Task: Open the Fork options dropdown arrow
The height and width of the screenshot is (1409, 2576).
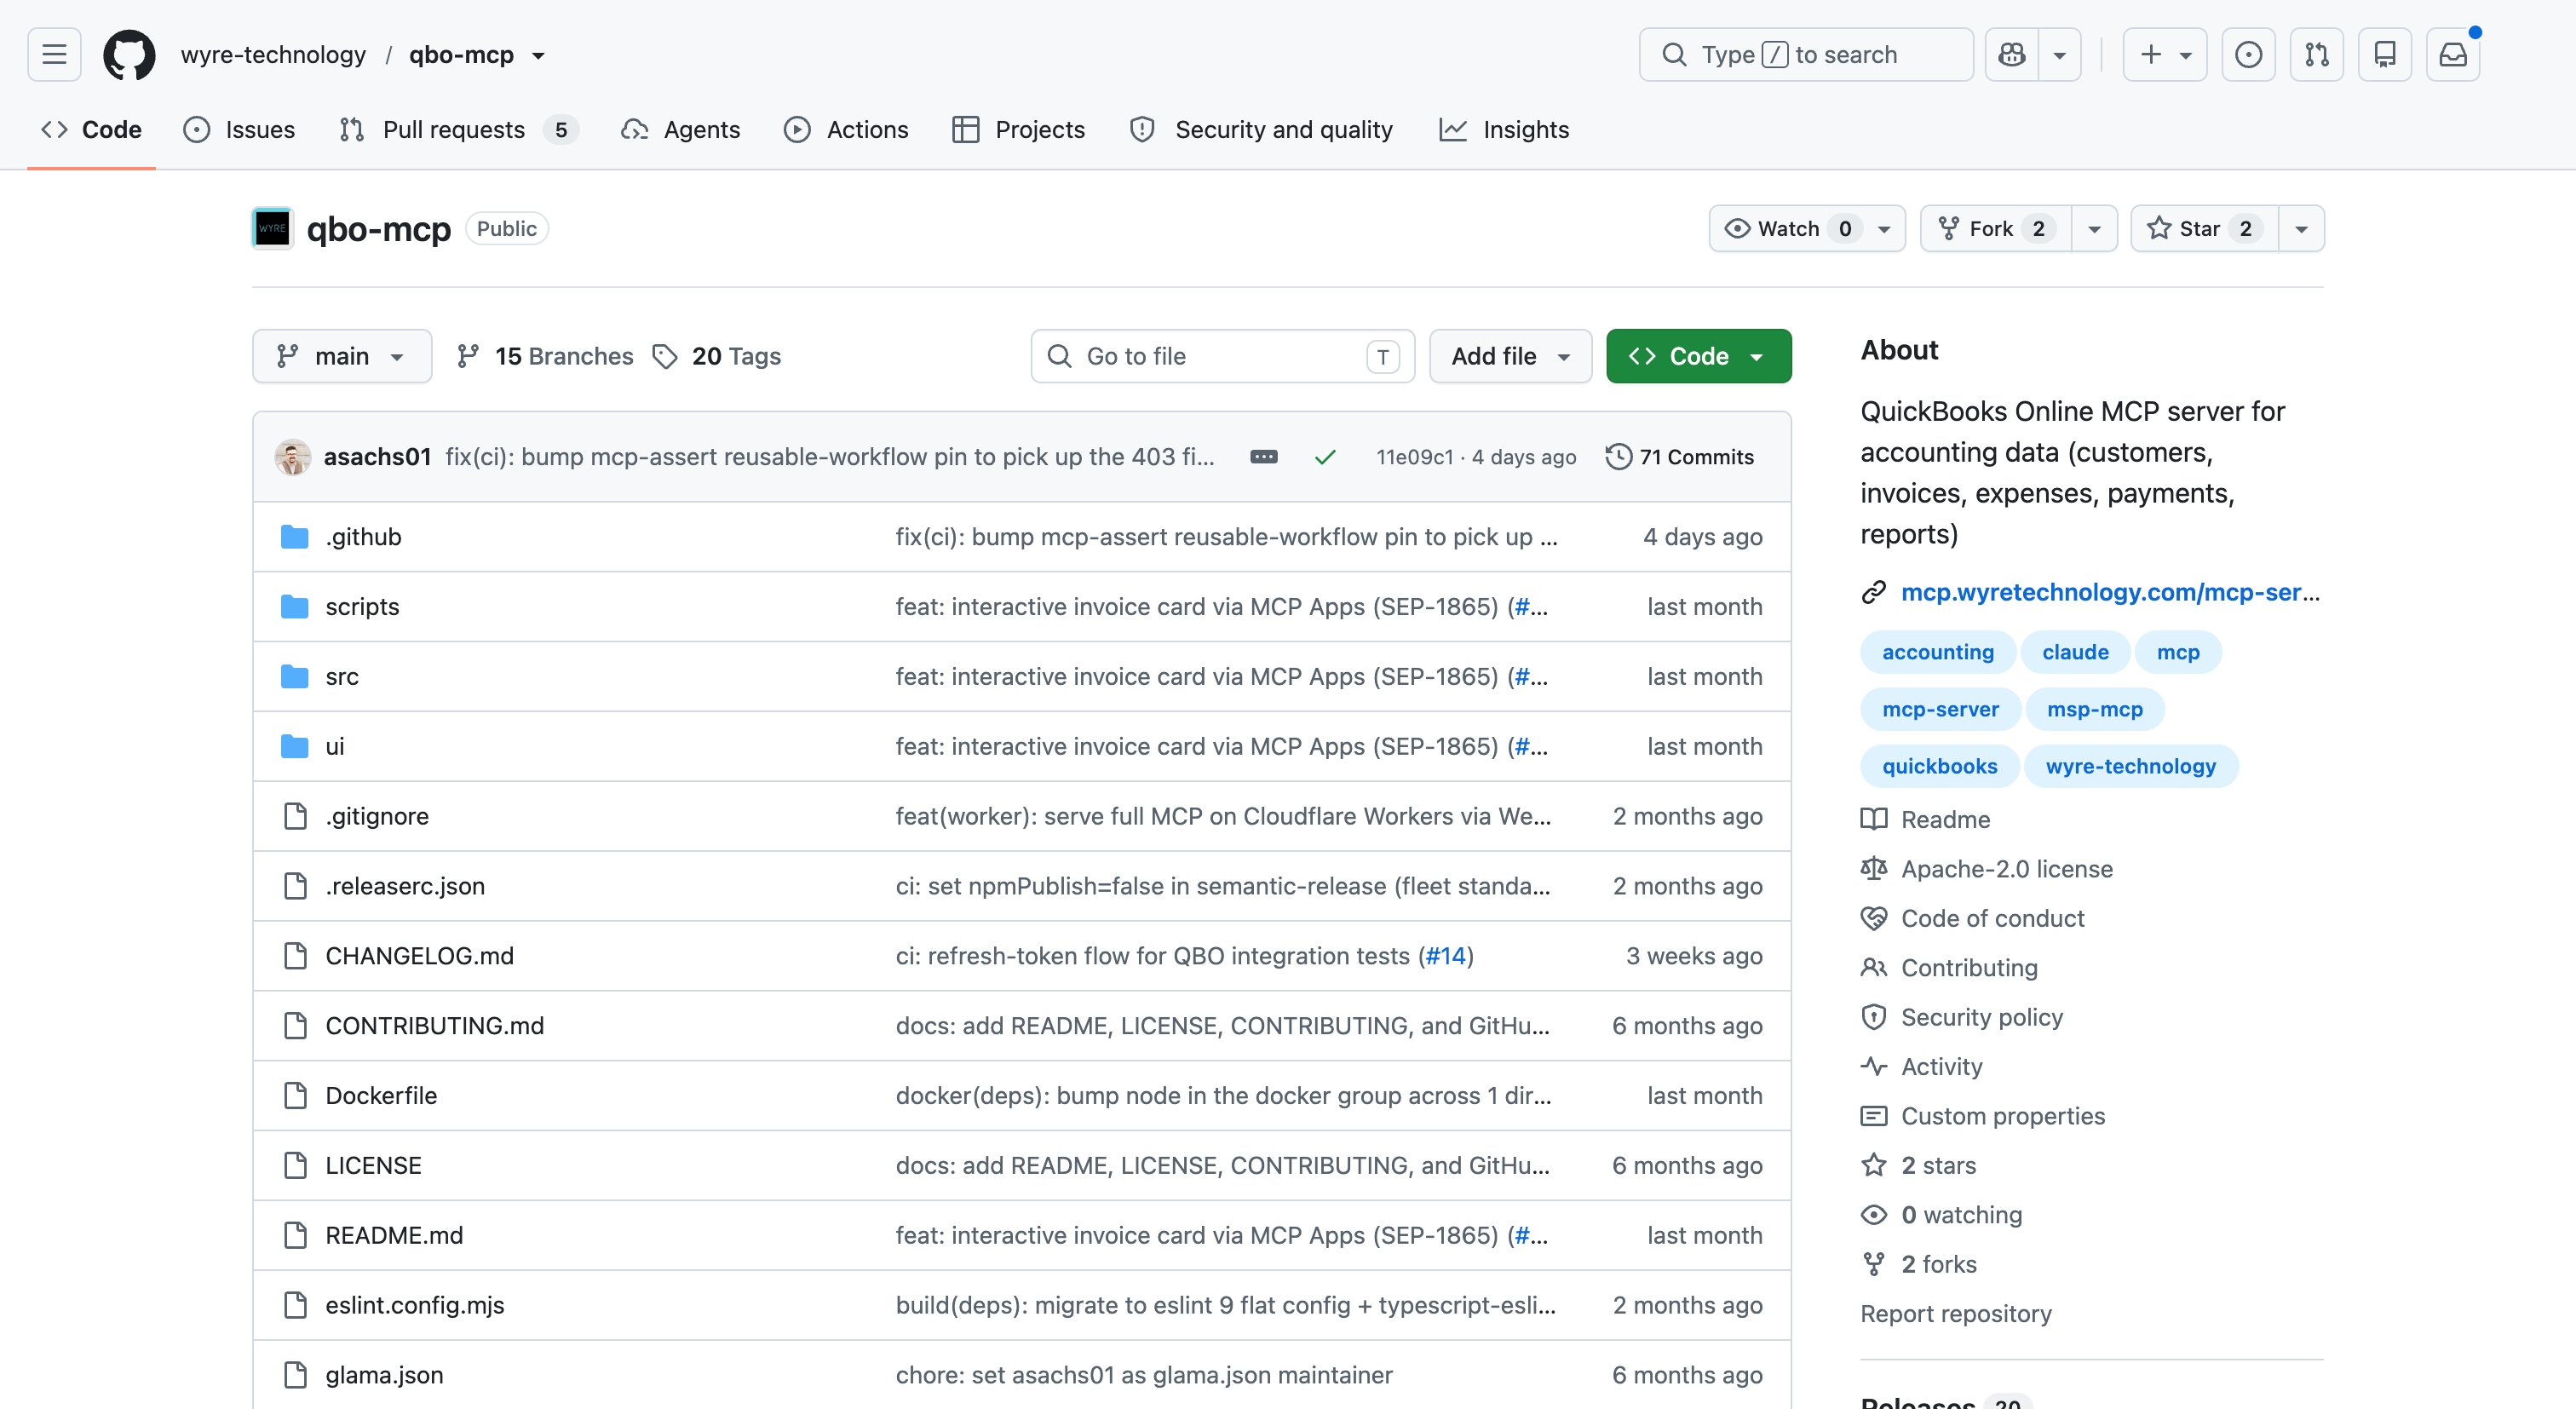Action: click(x=2094, y=228)
